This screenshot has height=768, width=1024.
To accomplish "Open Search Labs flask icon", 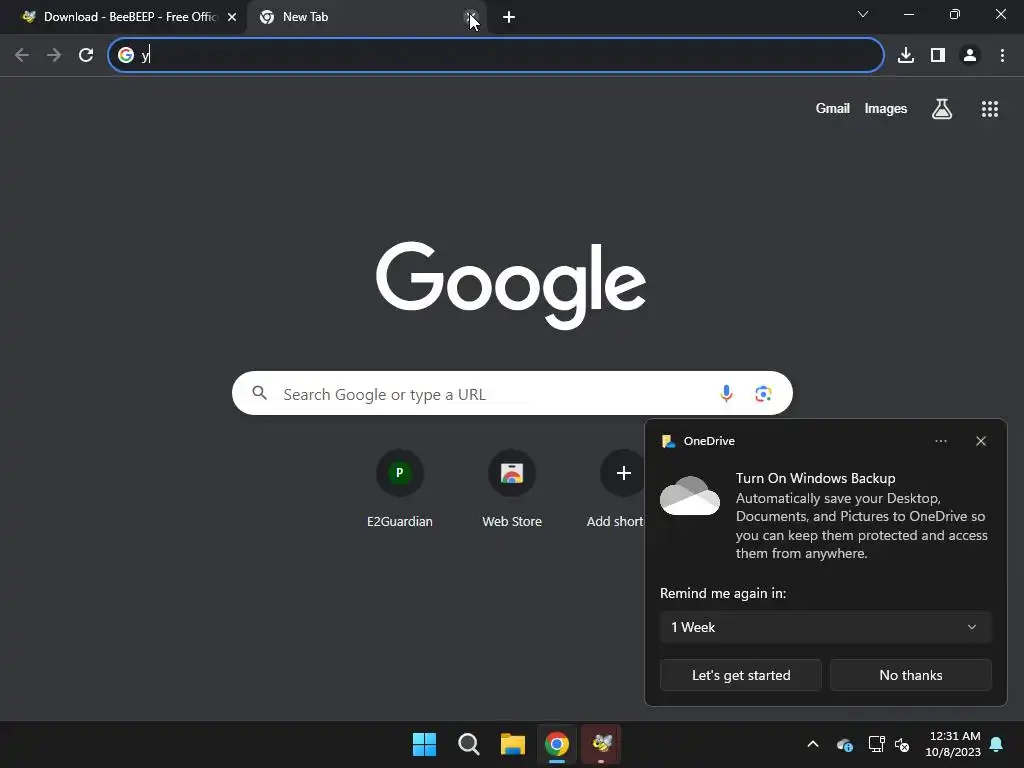I will pos(942,108).
